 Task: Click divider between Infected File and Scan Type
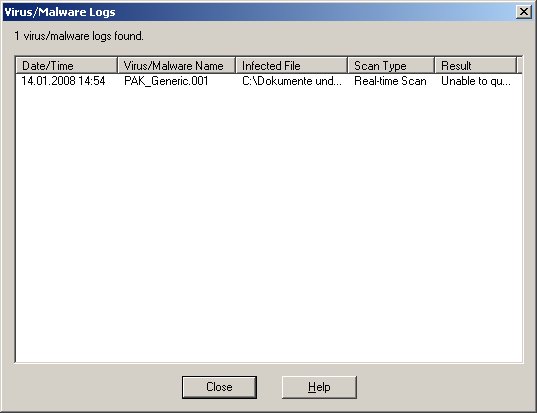(348, 65)
